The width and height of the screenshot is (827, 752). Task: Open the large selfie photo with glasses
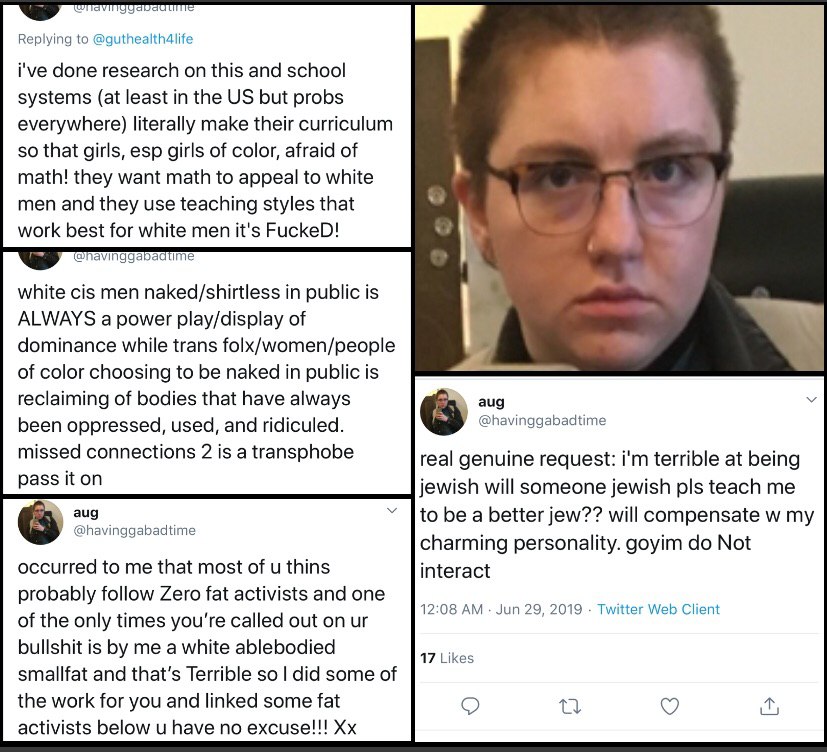tap(619, 188)
